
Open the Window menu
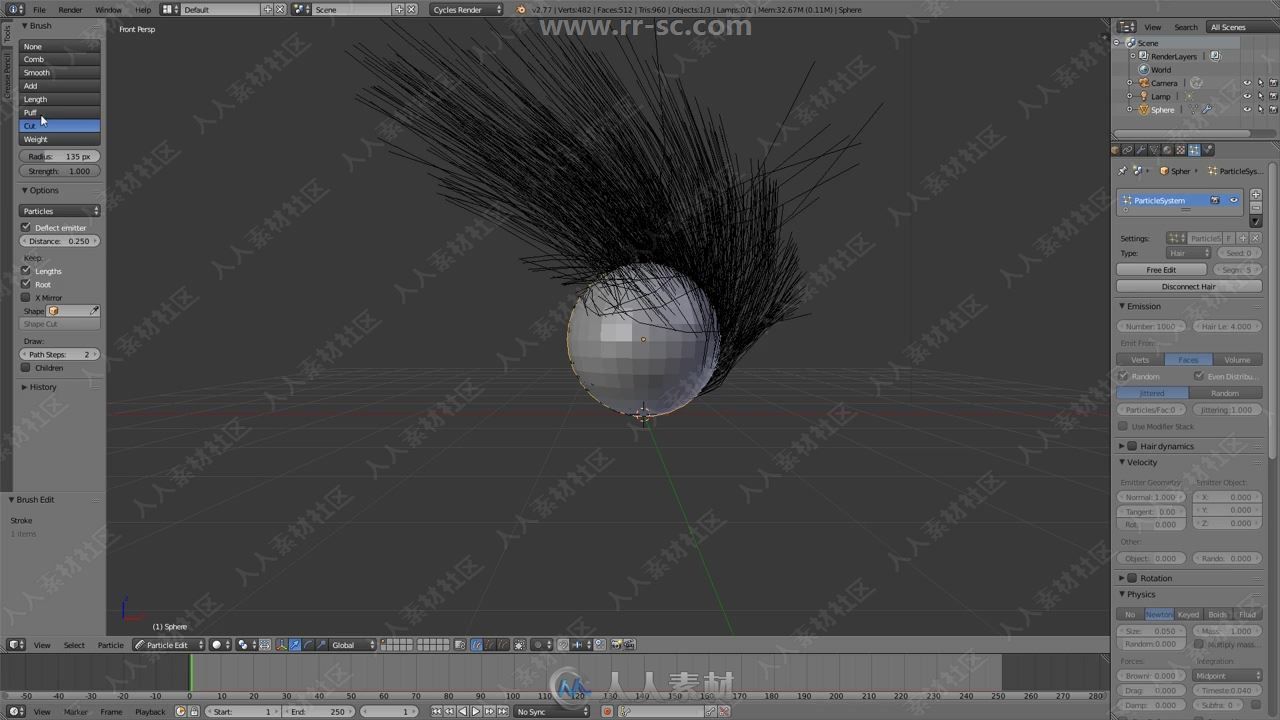[108, 9]
